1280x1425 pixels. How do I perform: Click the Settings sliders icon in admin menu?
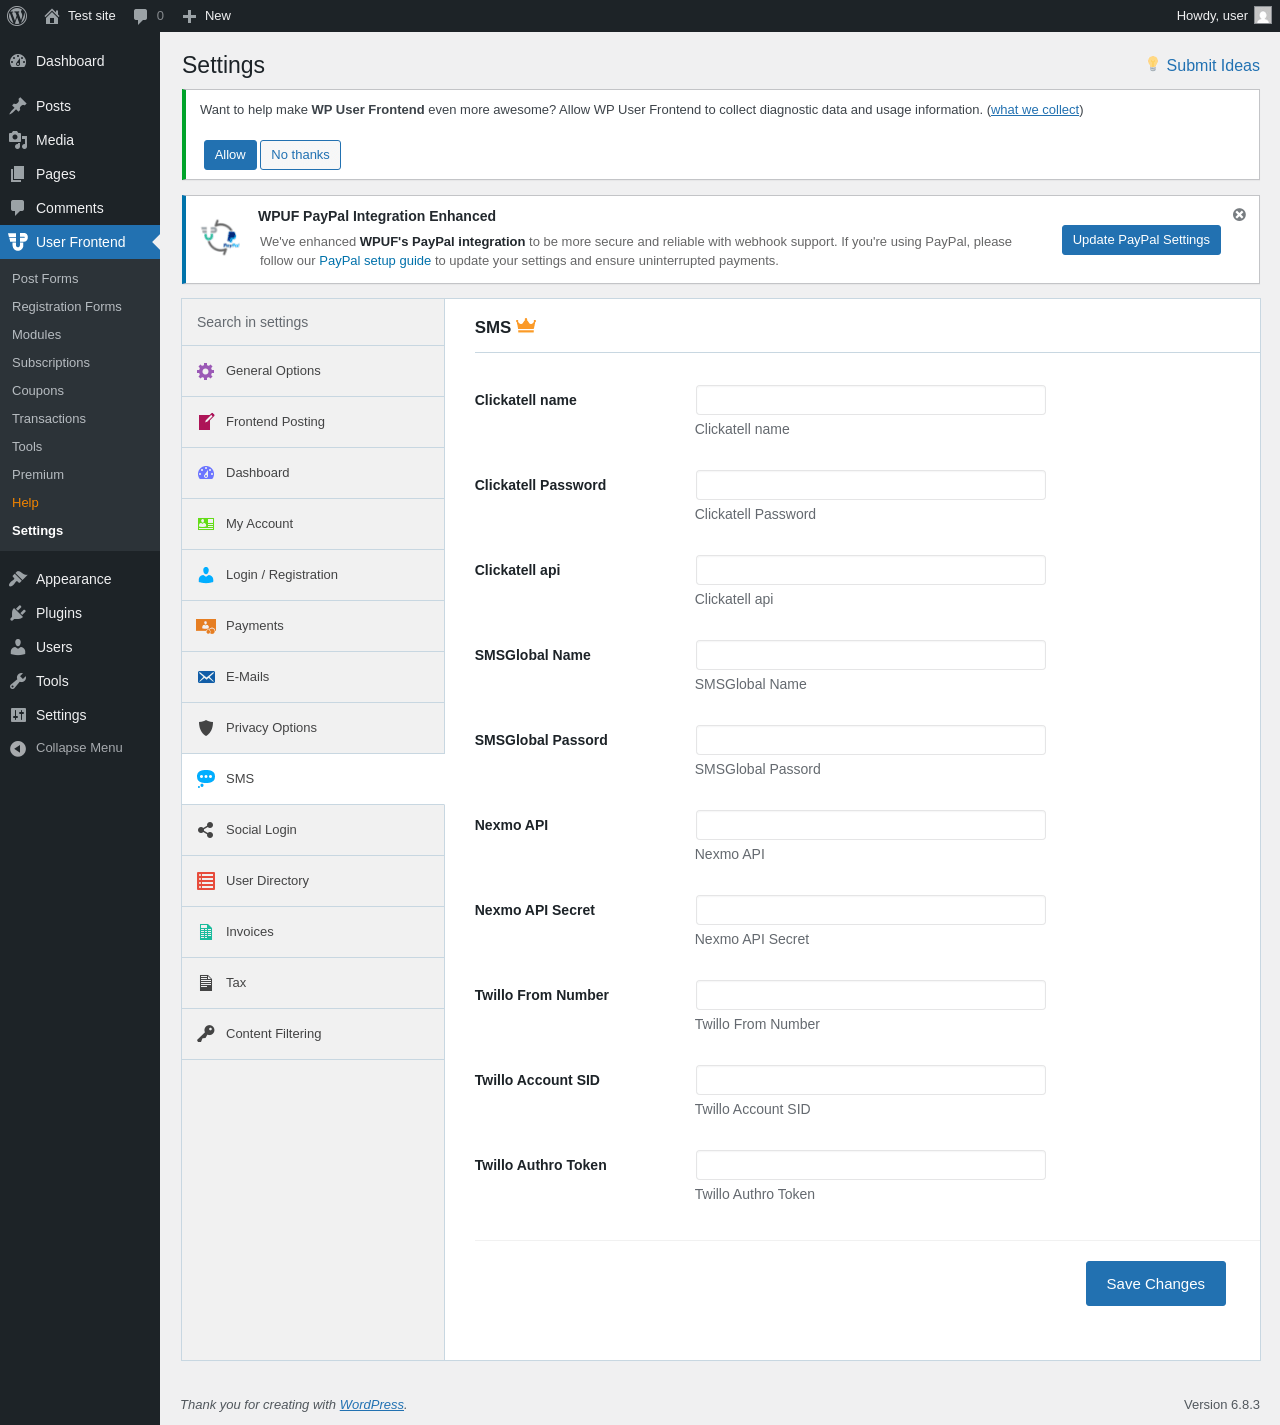pos(18,715)
